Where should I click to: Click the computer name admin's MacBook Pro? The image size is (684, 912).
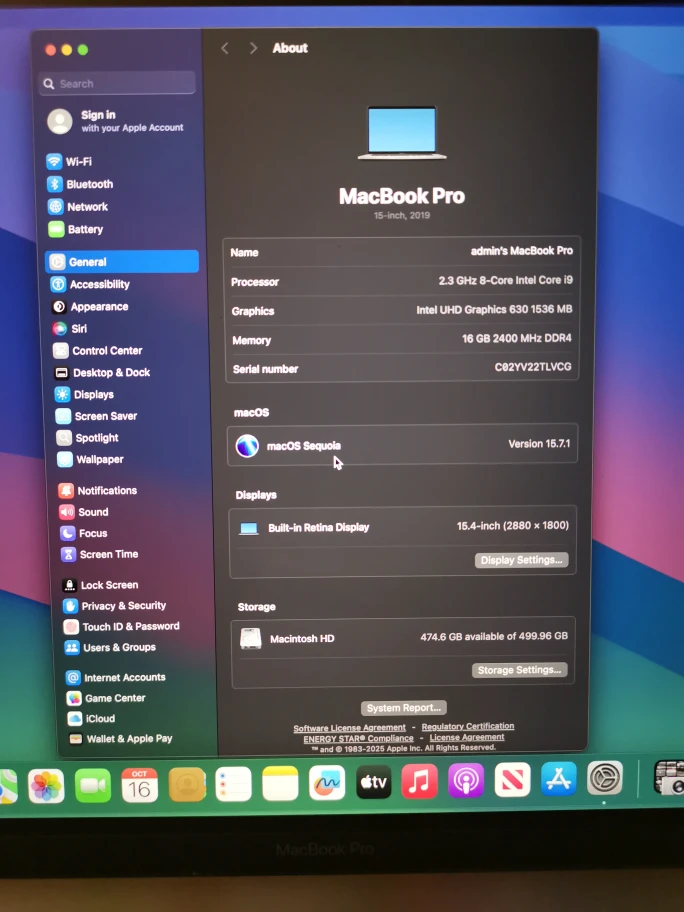[x=522, y=251]
